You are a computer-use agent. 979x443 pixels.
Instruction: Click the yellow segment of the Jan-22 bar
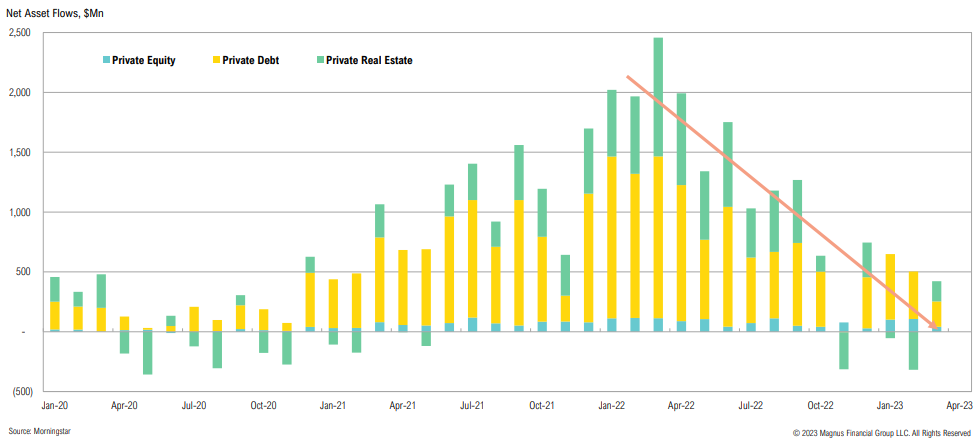click(x=612, y=238)
